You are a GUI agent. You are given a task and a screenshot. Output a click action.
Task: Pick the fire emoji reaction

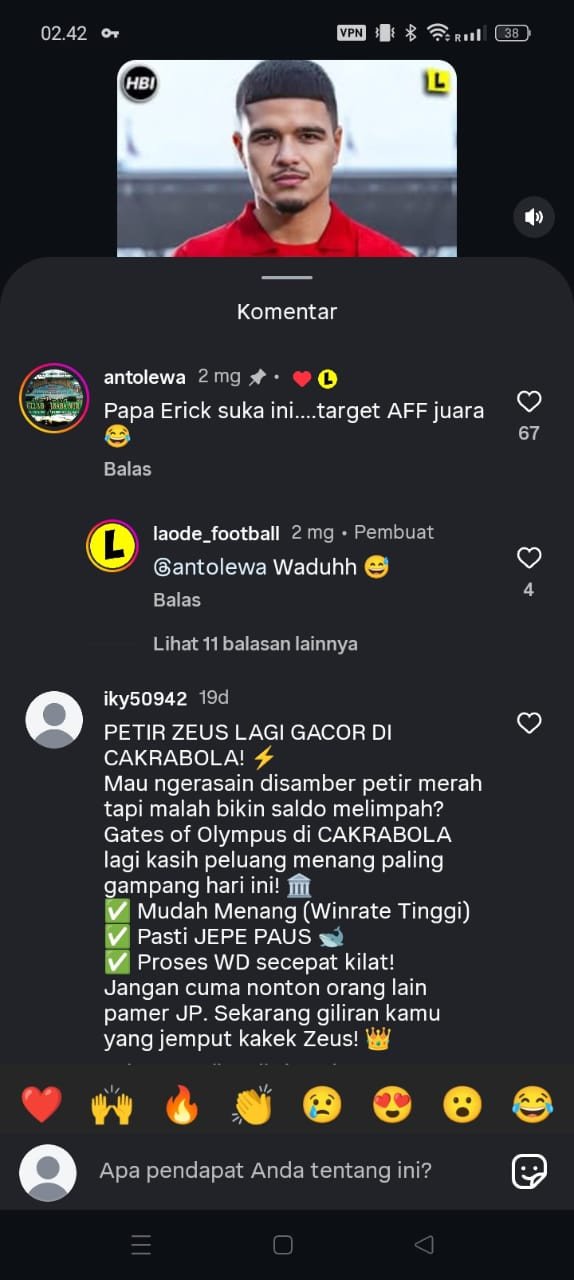[x=182, y=1105]
